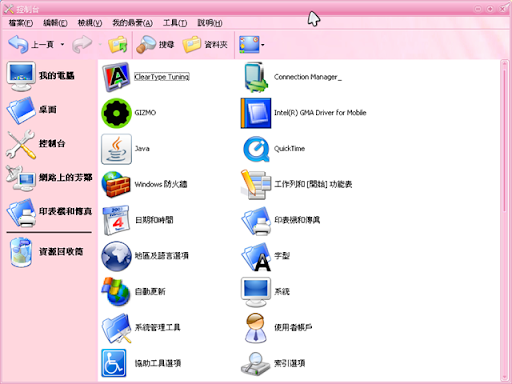Open 索引選項 icon
Image resolution: width=512 pixels, height=384 pixels.
256,363
